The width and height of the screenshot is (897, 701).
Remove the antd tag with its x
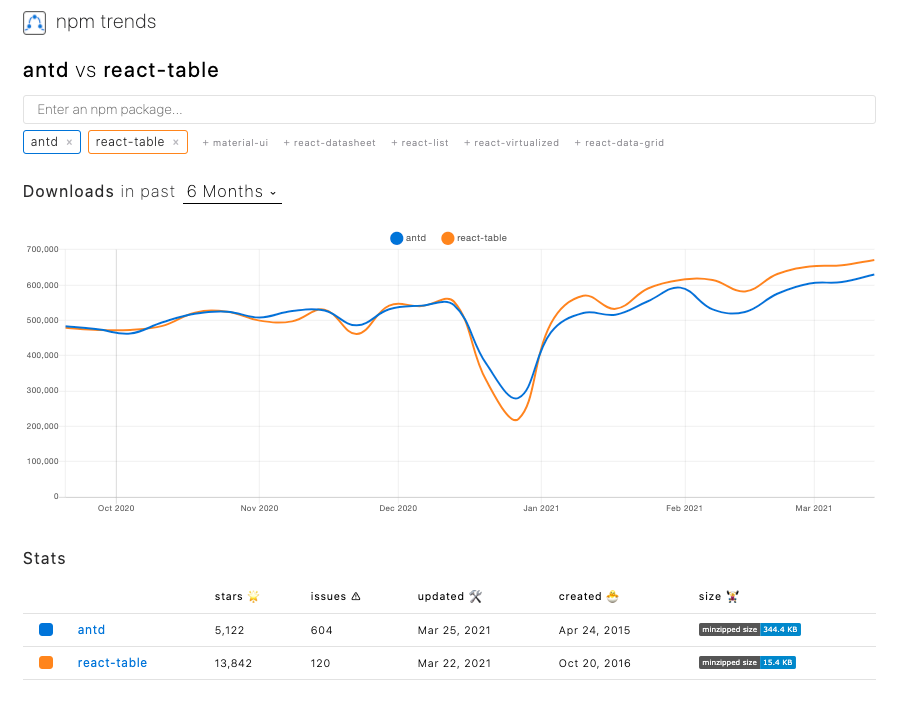pos(69,142)
